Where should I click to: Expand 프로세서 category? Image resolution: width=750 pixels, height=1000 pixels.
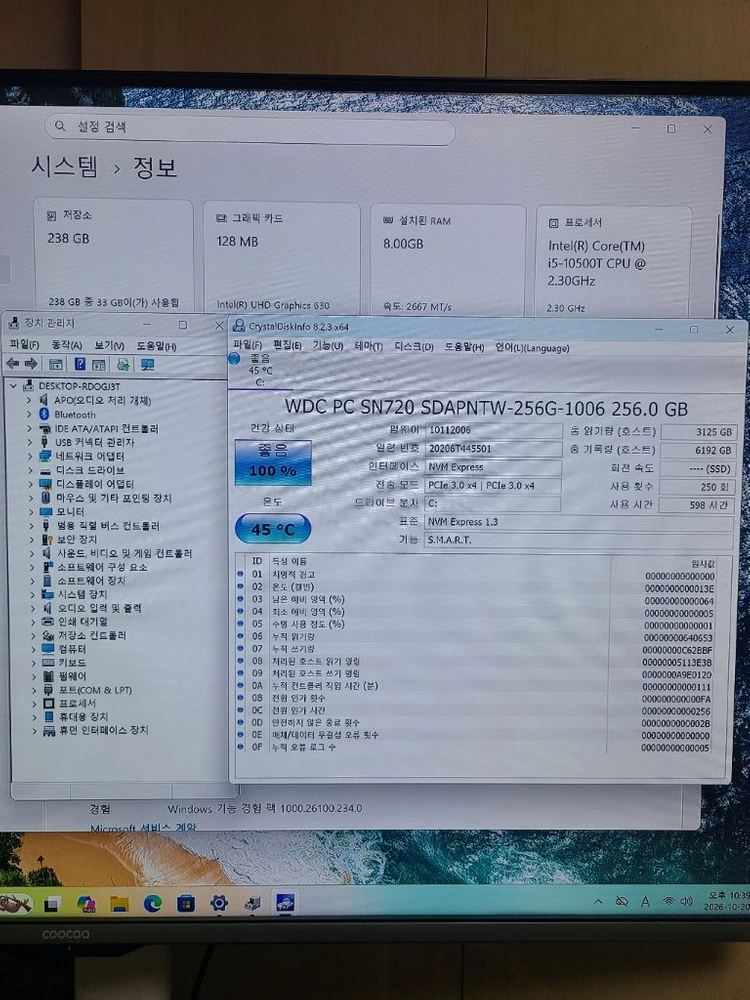[34, 703]
